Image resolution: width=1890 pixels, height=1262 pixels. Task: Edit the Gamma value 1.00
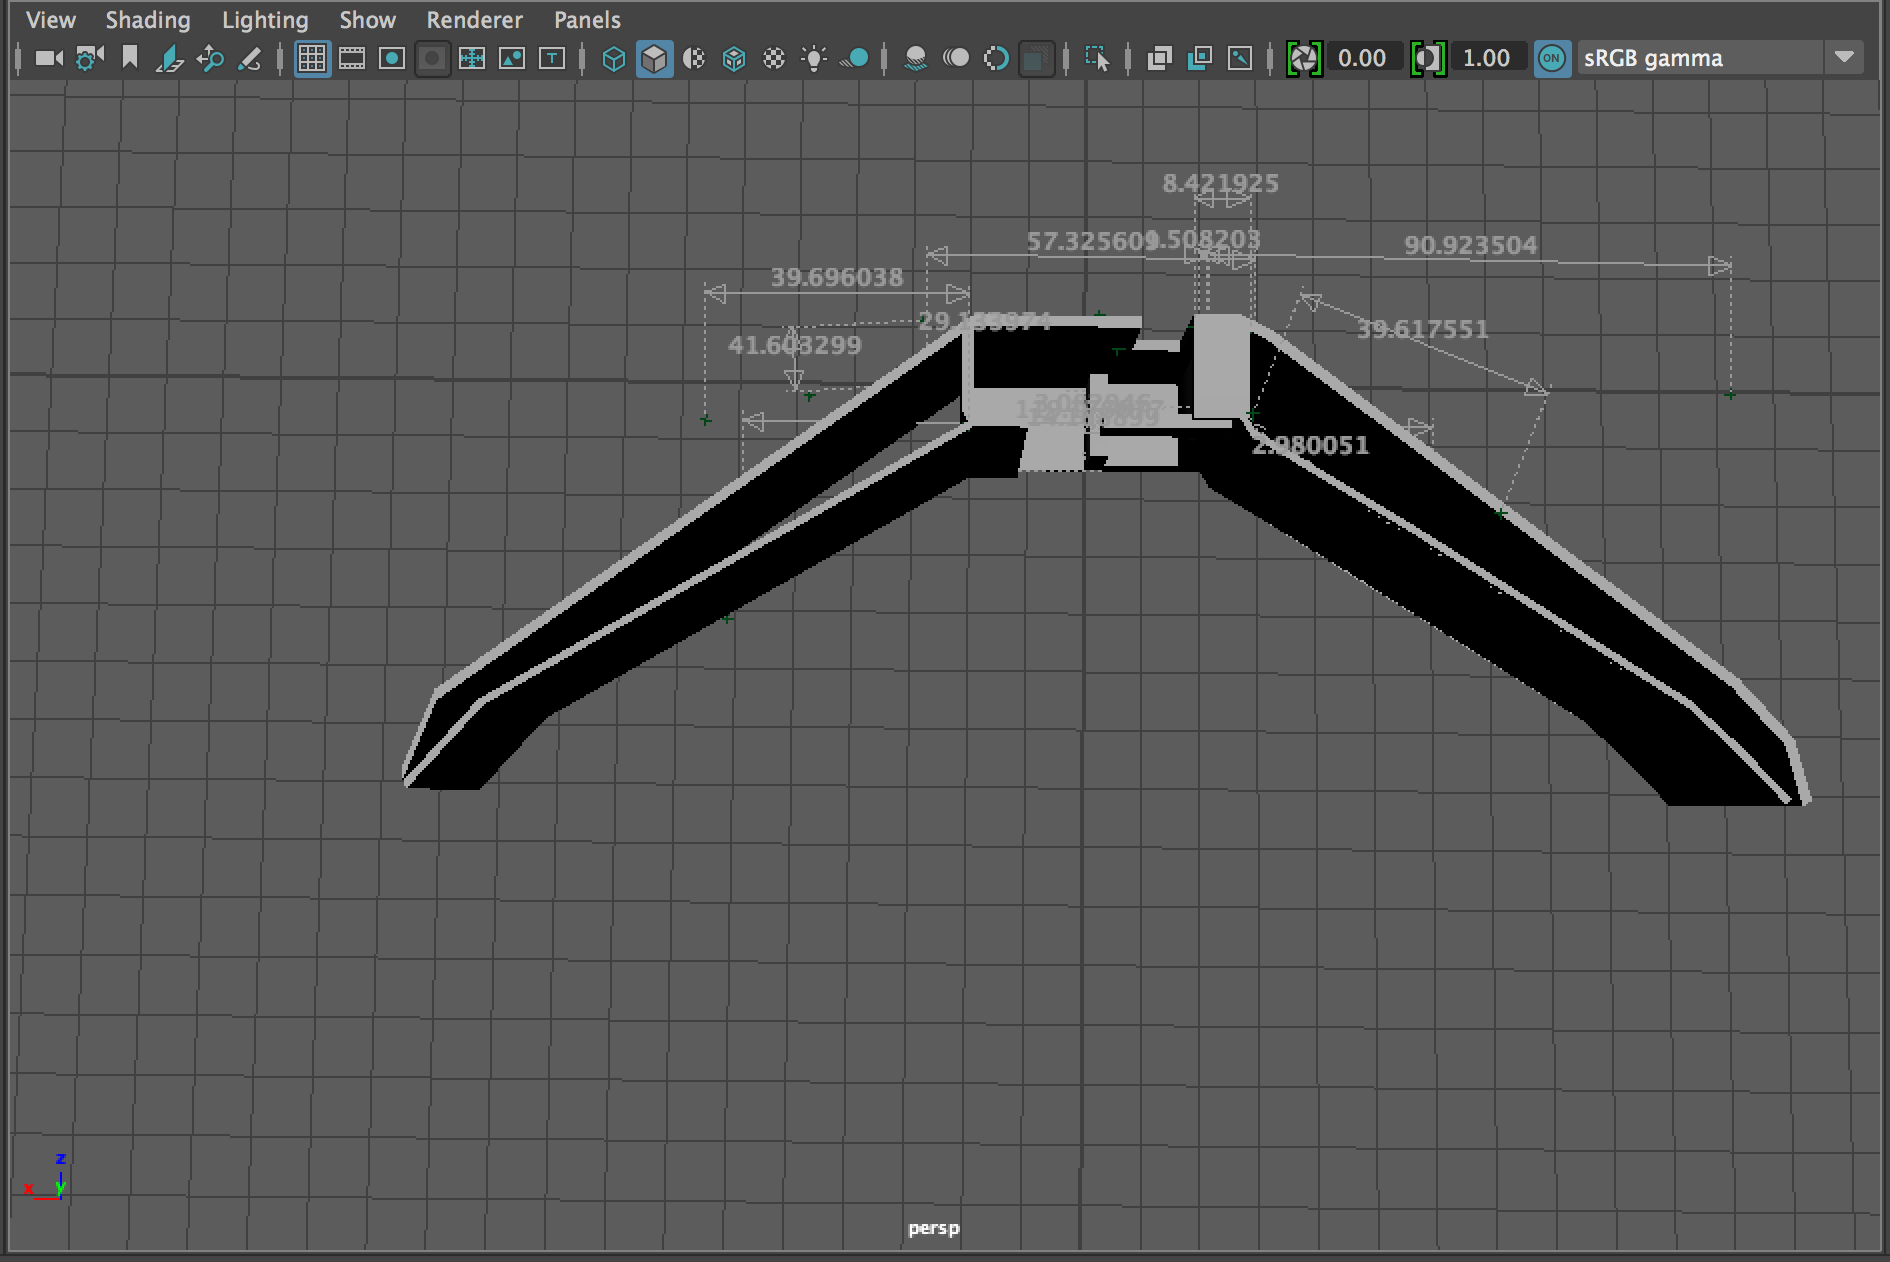1487,58
